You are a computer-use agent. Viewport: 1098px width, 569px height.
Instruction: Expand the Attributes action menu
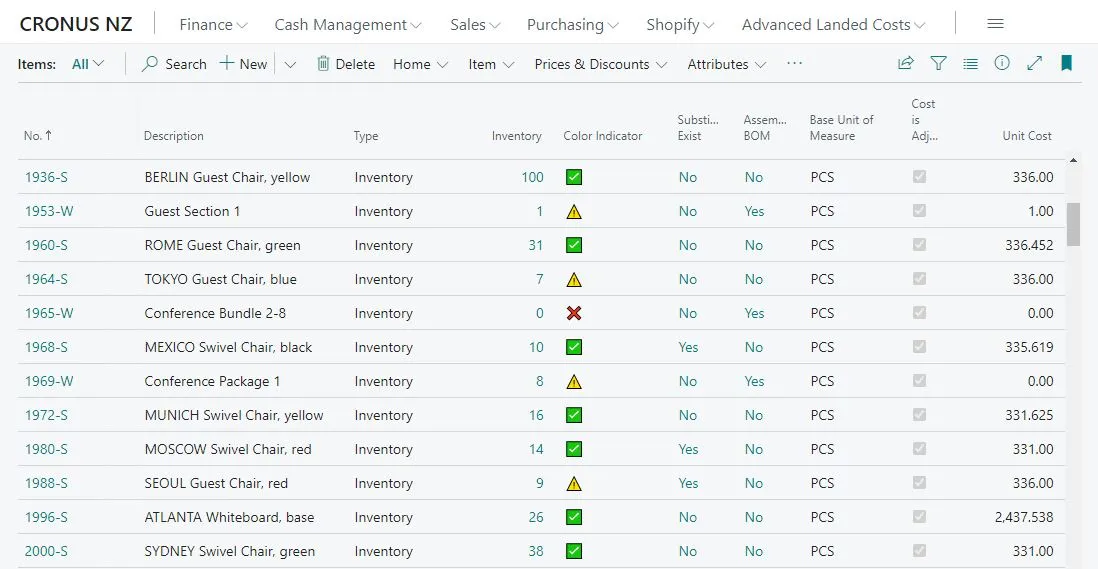(x=727, y=64)
